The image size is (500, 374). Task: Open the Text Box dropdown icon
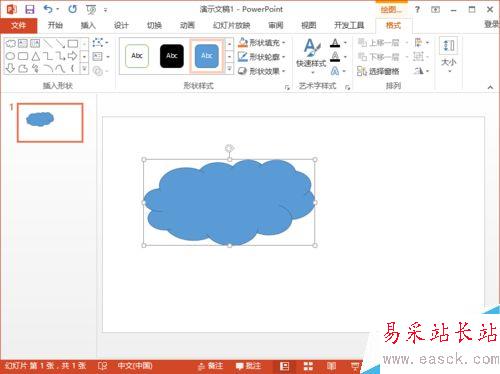tap(100, 56)
